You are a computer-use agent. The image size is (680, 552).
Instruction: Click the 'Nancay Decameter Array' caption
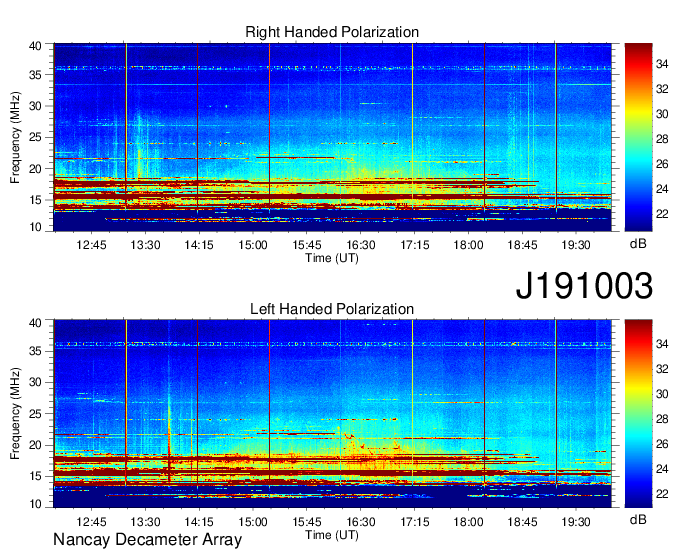point(147,540)
